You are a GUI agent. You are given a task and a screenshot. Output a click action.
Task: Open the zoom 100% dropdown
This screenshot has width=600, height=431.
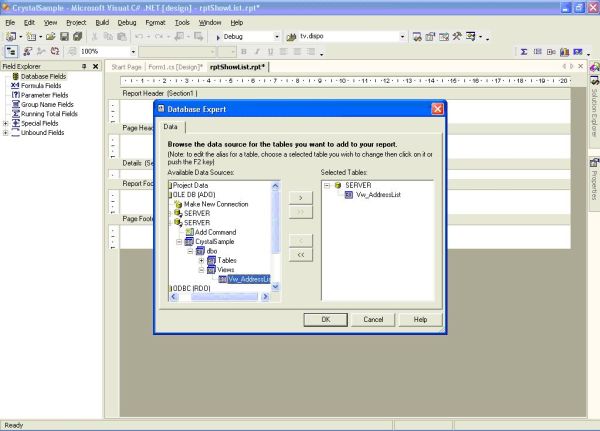click(x=133, y=52)
